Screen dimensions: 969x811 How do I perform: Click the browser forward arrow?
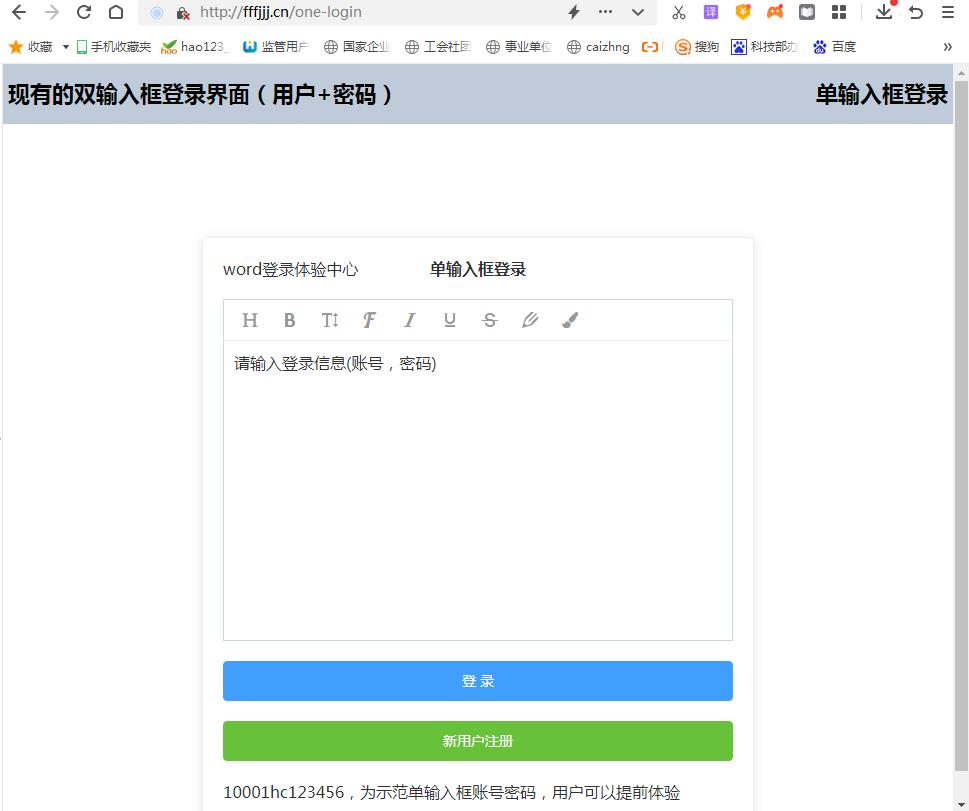point(52,12)
